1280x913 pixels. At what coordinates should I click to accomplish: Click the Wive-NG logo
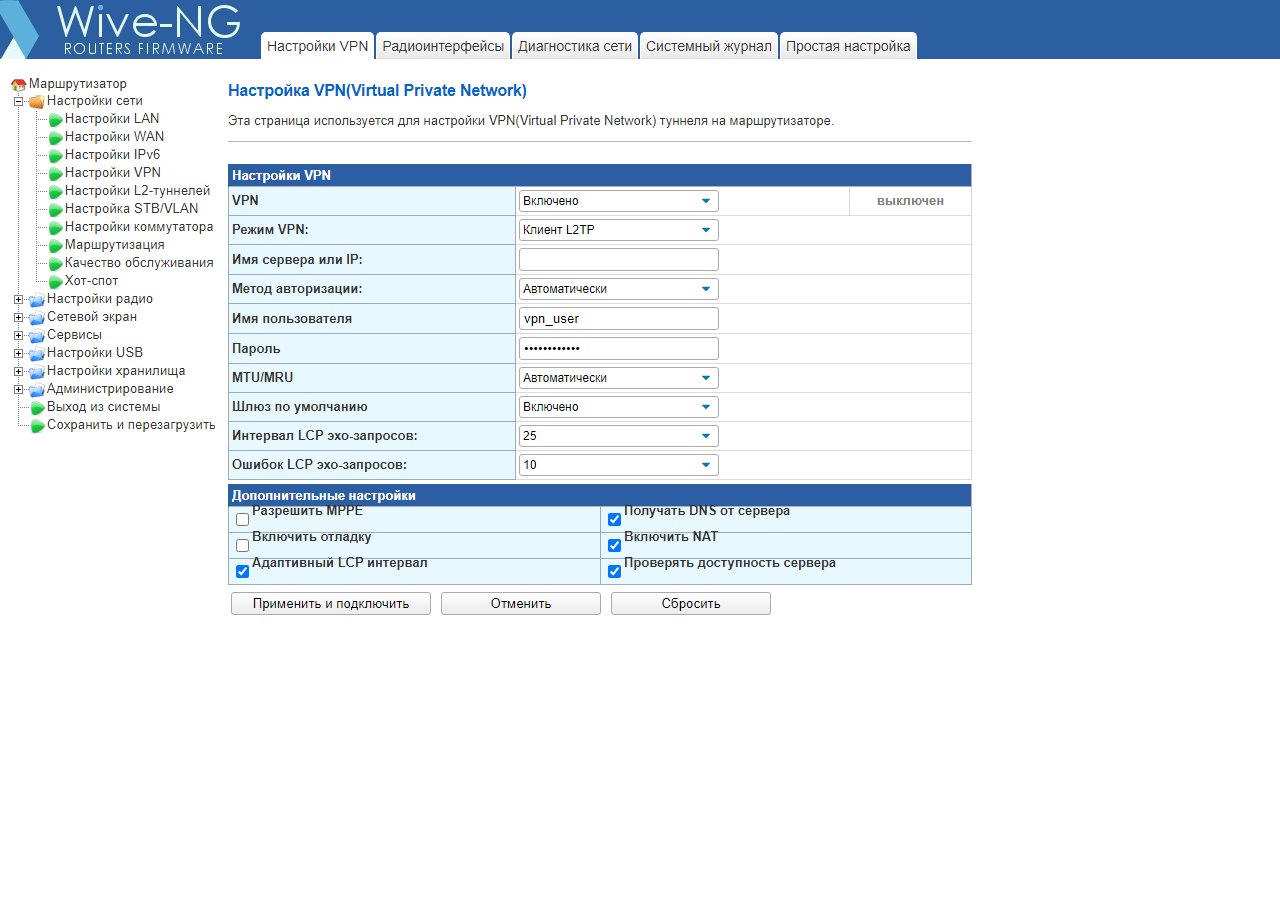click(121, 30)
